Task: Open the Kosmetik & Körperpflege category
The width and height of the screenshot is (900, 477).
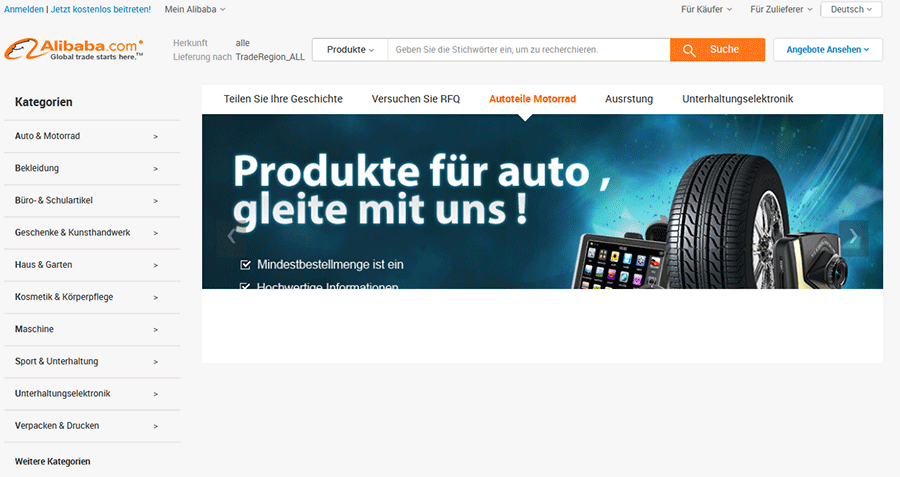Action: coord(64,297)
